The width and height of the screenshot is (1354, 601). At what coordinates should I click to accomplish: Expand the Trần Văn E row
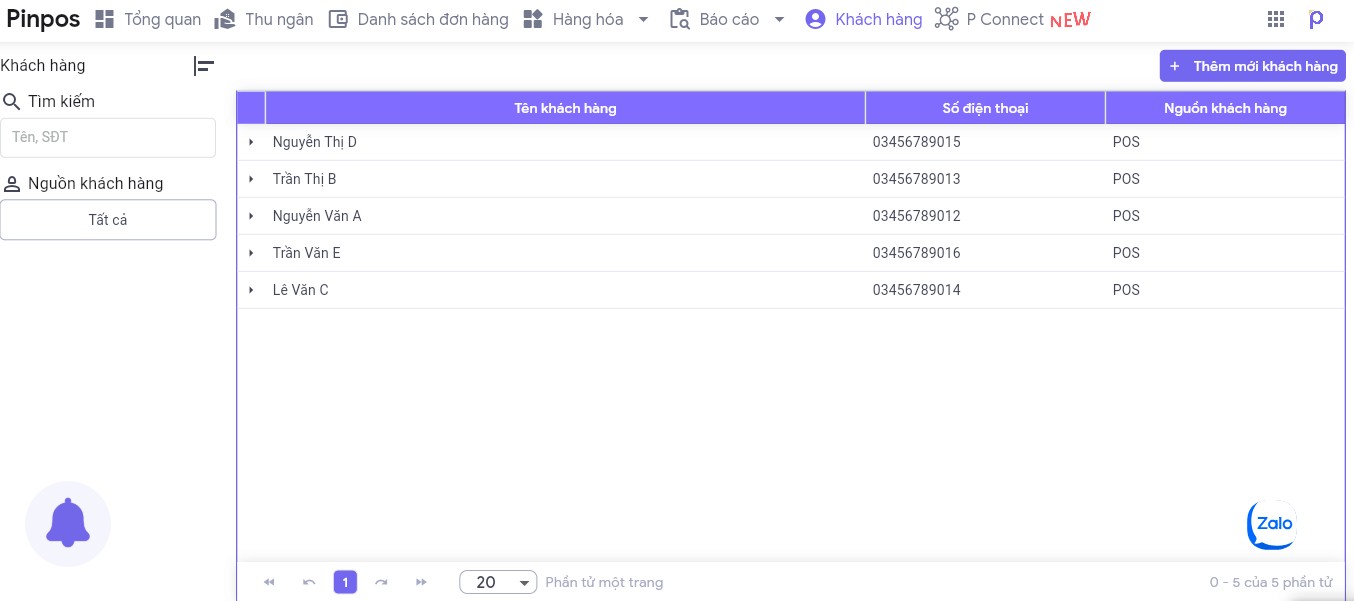click(251, 253)
